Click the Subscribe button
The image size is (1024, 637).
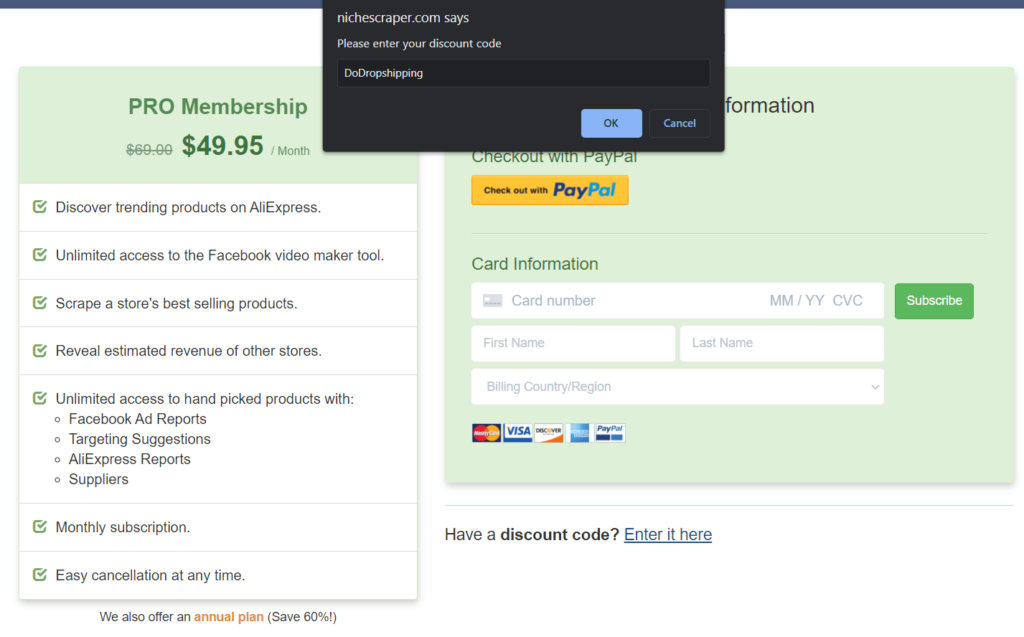point(934,301)
